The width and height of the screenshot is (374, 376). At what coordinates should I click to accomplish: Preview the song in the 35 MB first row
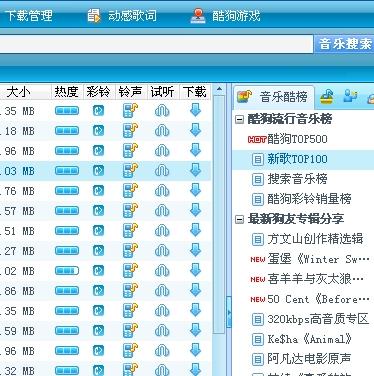coord(162,111)
